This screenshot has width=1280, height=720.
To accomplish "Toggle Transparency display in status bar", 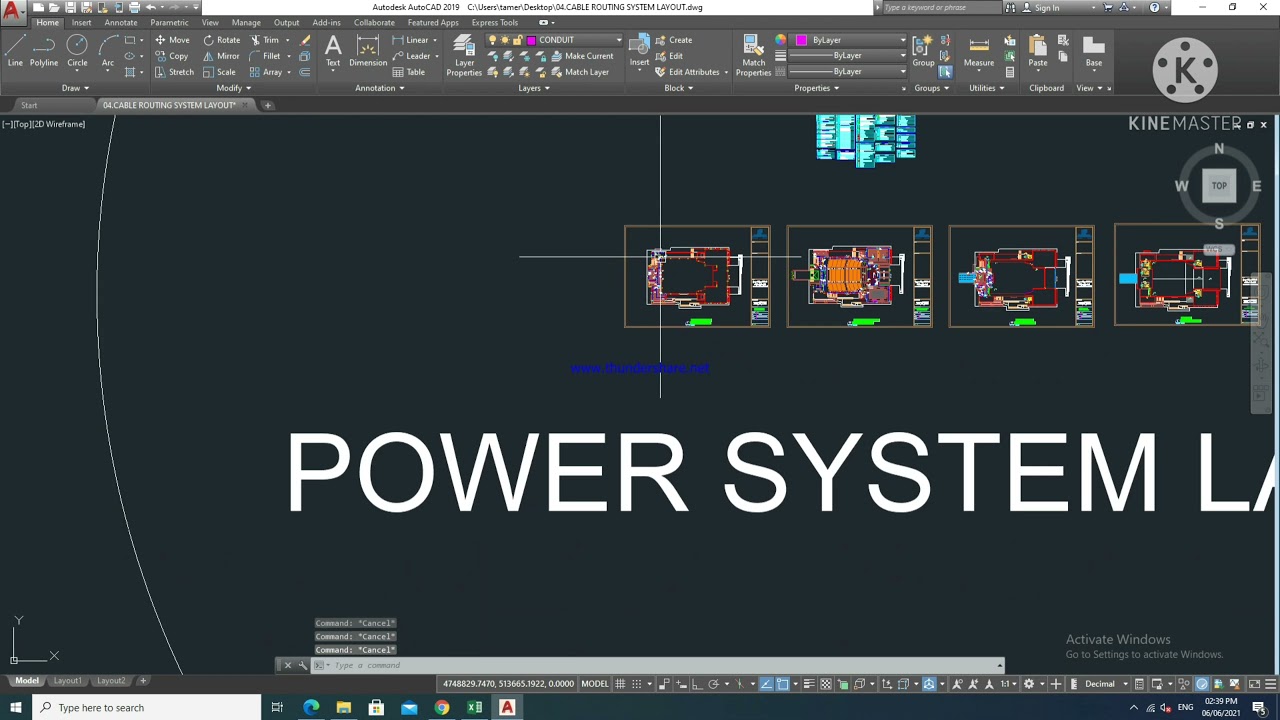I will point(826,684).
